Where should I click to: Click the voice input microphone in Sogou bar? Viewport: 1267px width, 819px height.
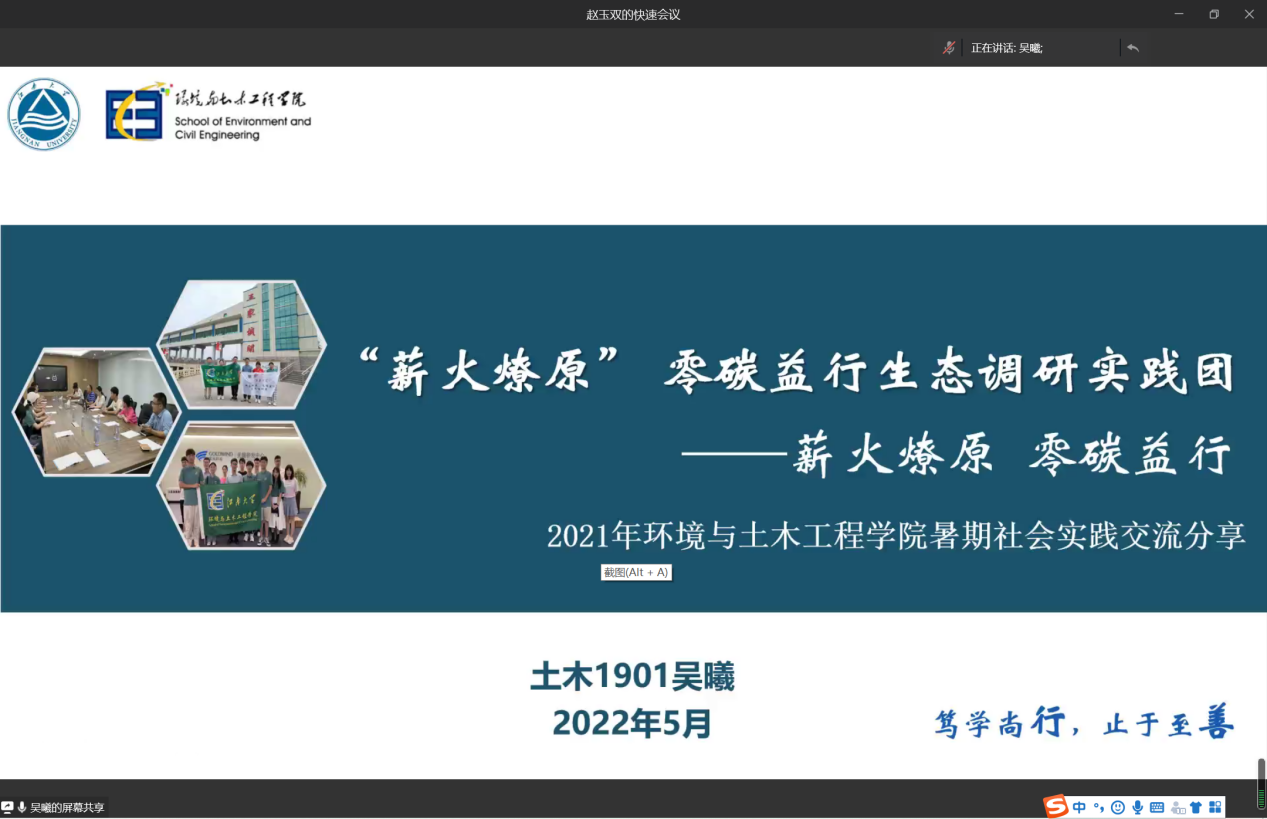(1137, 807)
